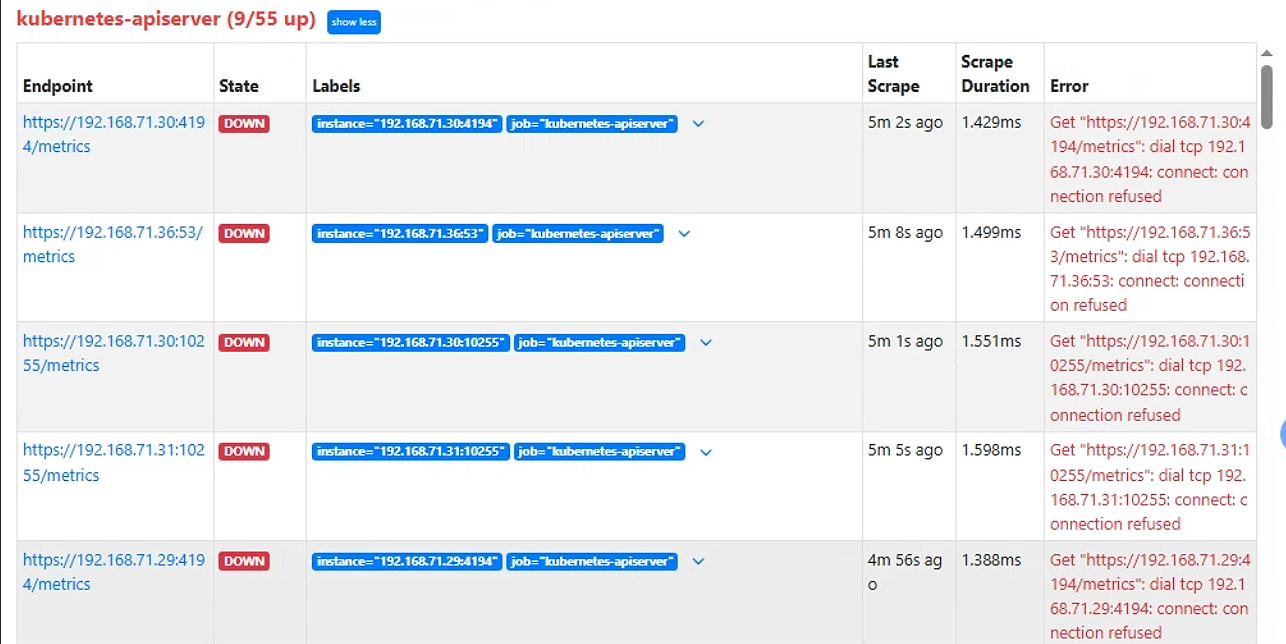Click the DOWN badge for 192.168.71.31:10255

click(244, 451)
